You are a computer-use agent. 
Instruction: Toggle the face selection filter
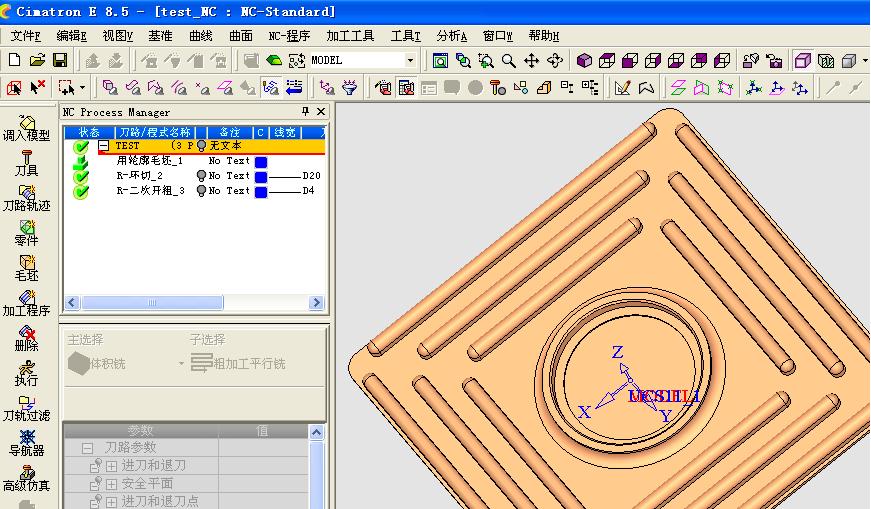133,88
